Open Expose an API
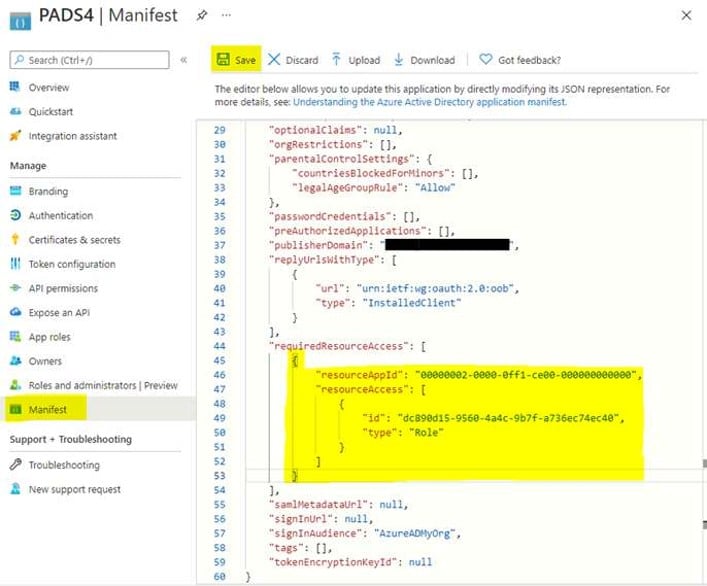Viewport: 707px width, 586px height. [x=59, y=313]
